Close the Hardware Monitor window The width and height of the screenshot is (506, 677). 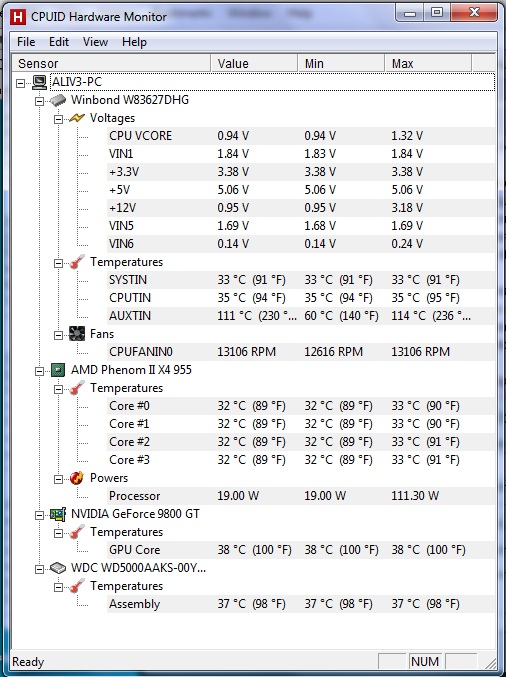(474, 13)
